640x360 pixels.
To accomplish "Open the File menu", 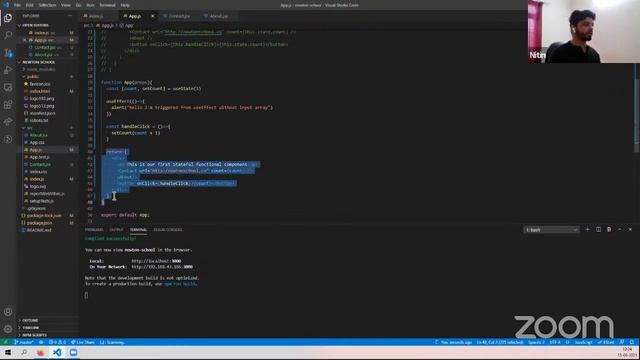I will click(18, 5).
